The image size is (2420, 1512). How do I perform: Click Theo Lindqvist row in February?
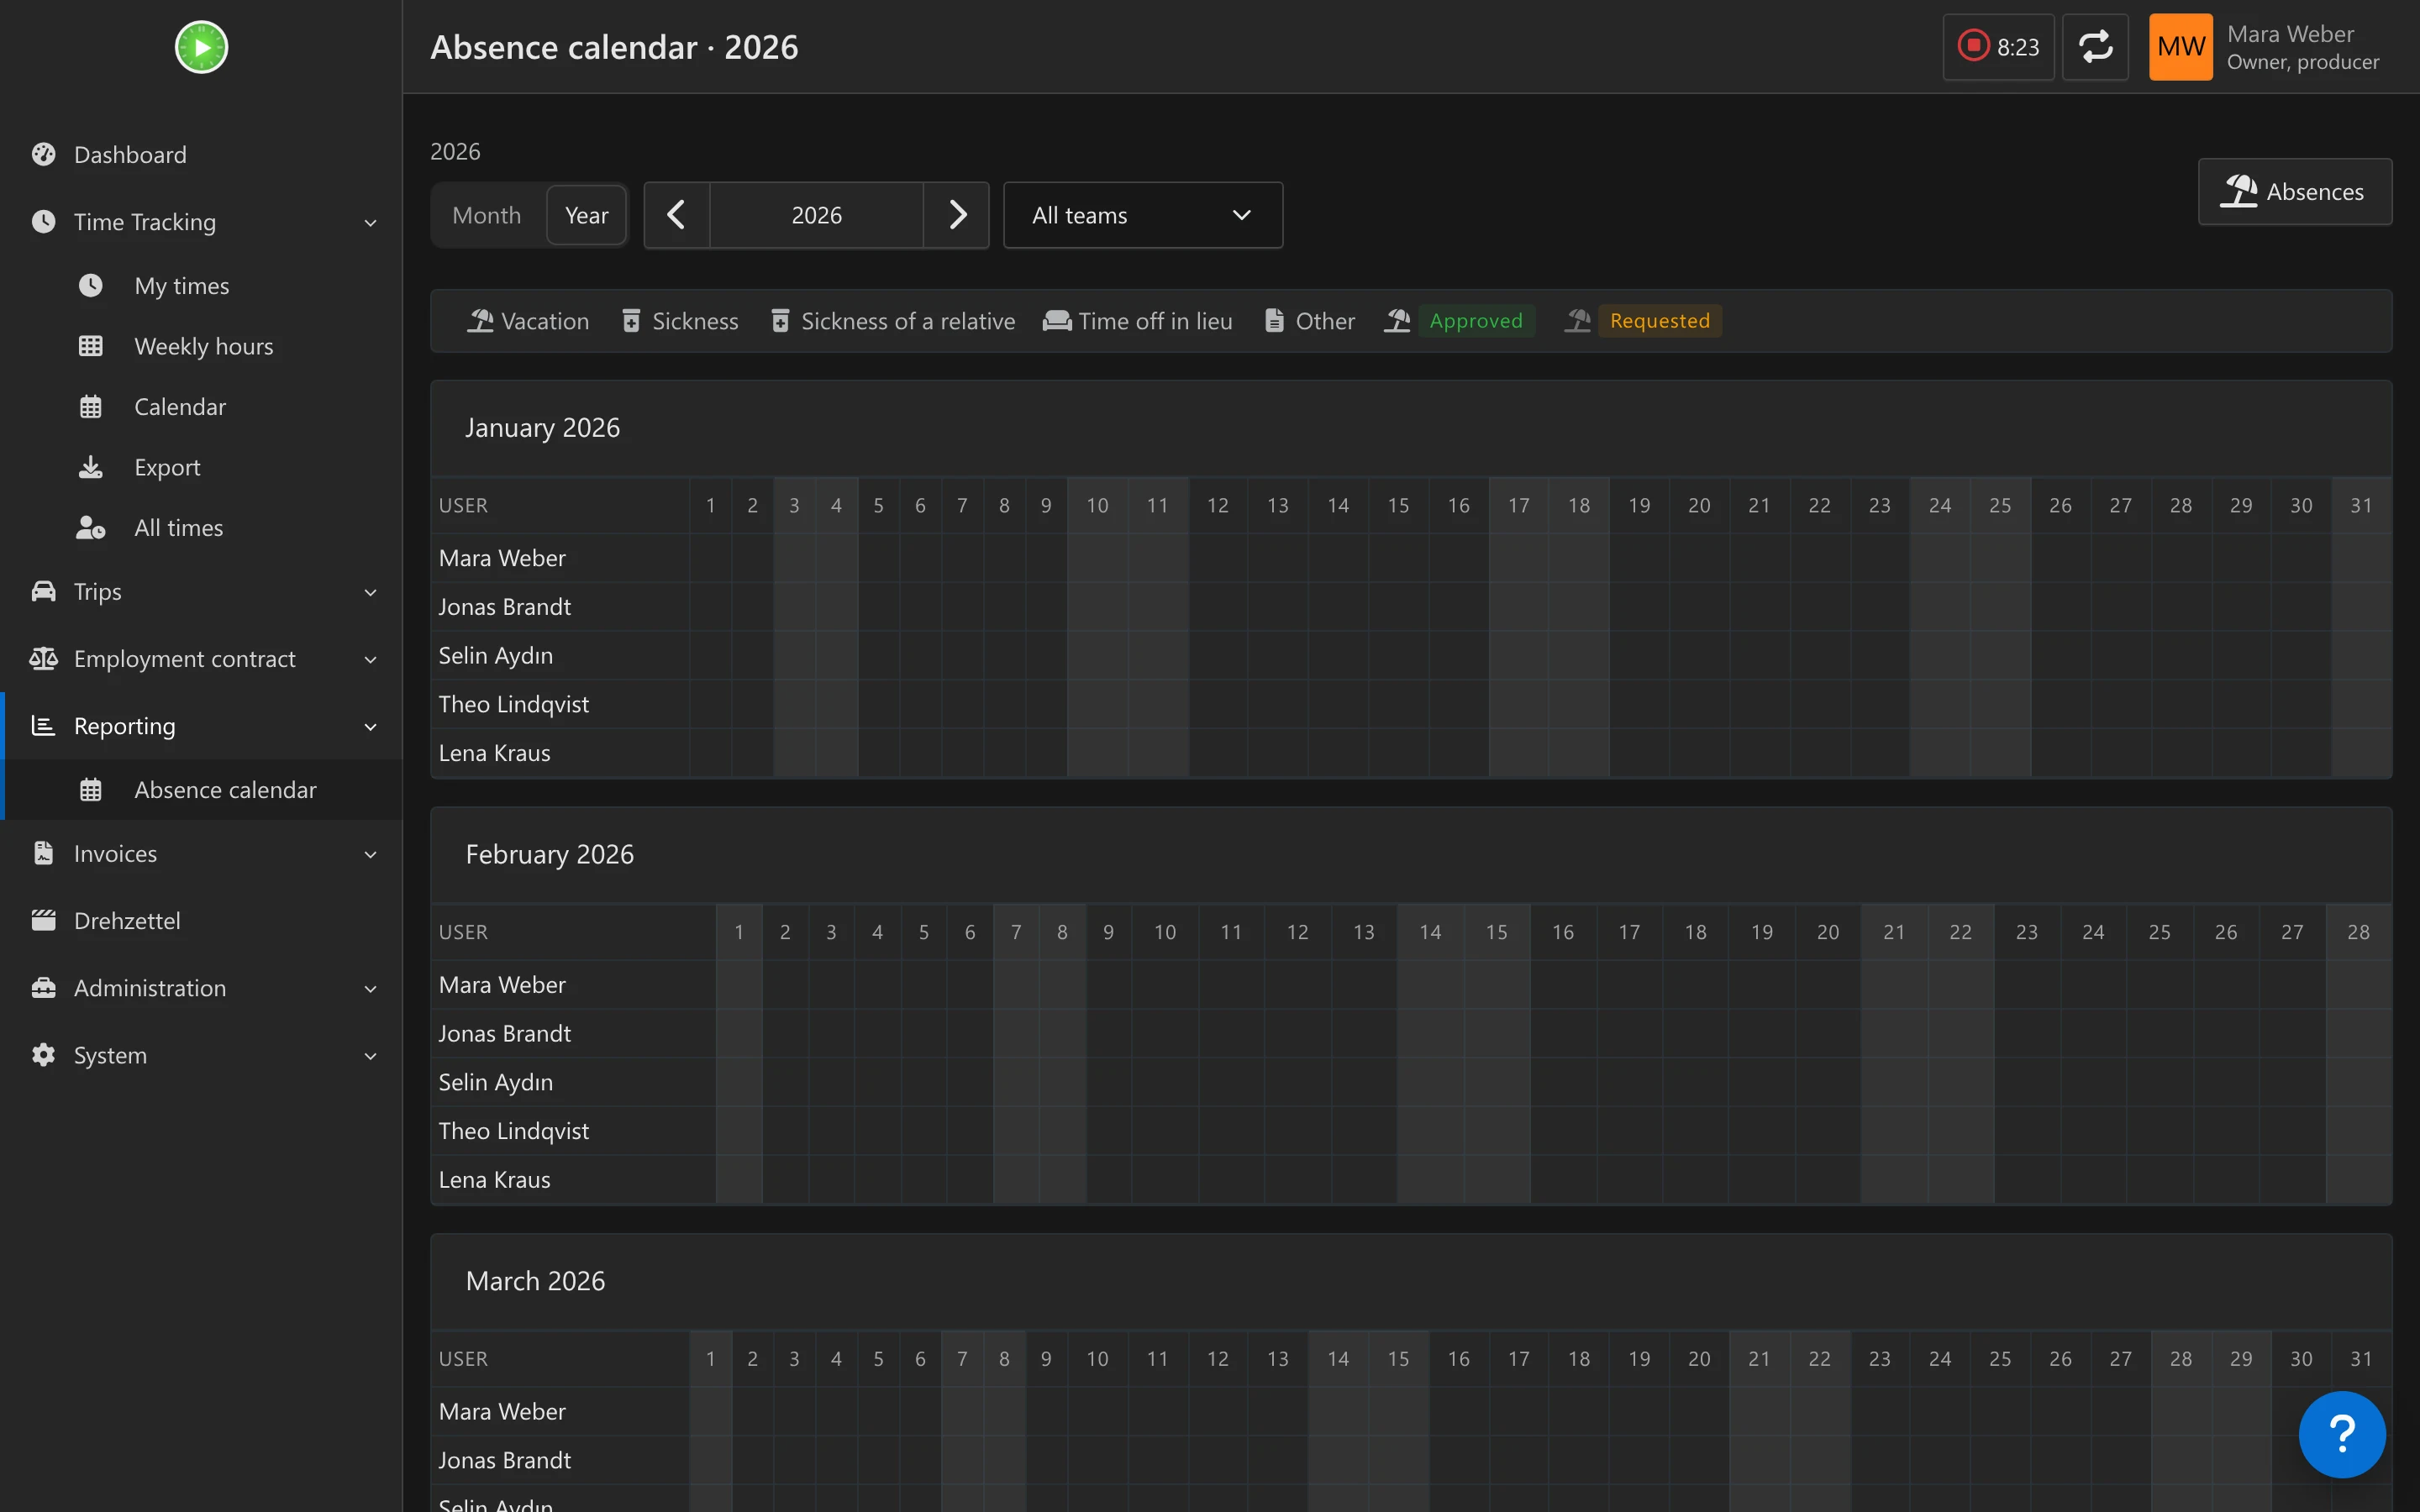point(1411,1130)
